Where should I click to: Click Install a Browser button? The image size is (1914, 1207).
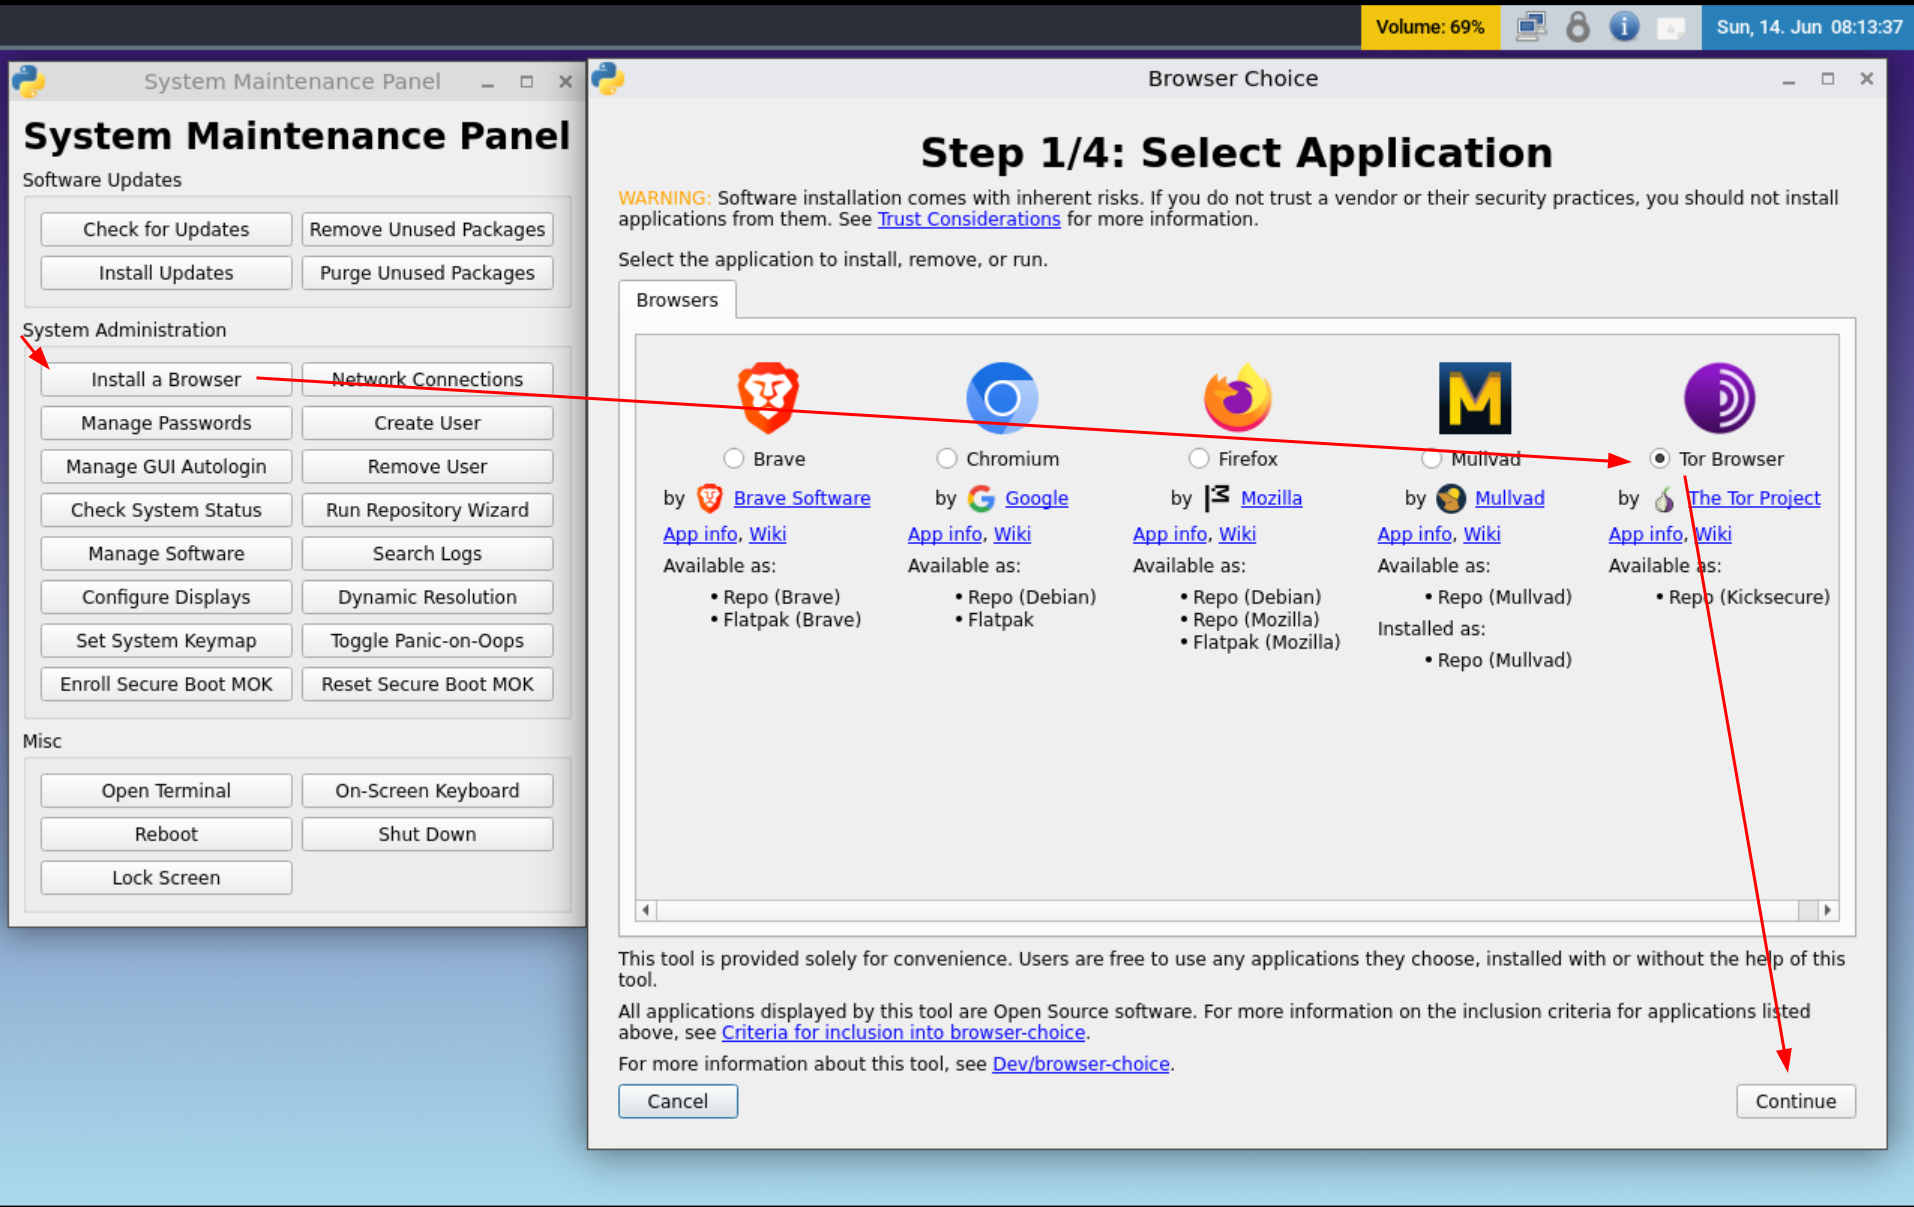coord(166,379)
